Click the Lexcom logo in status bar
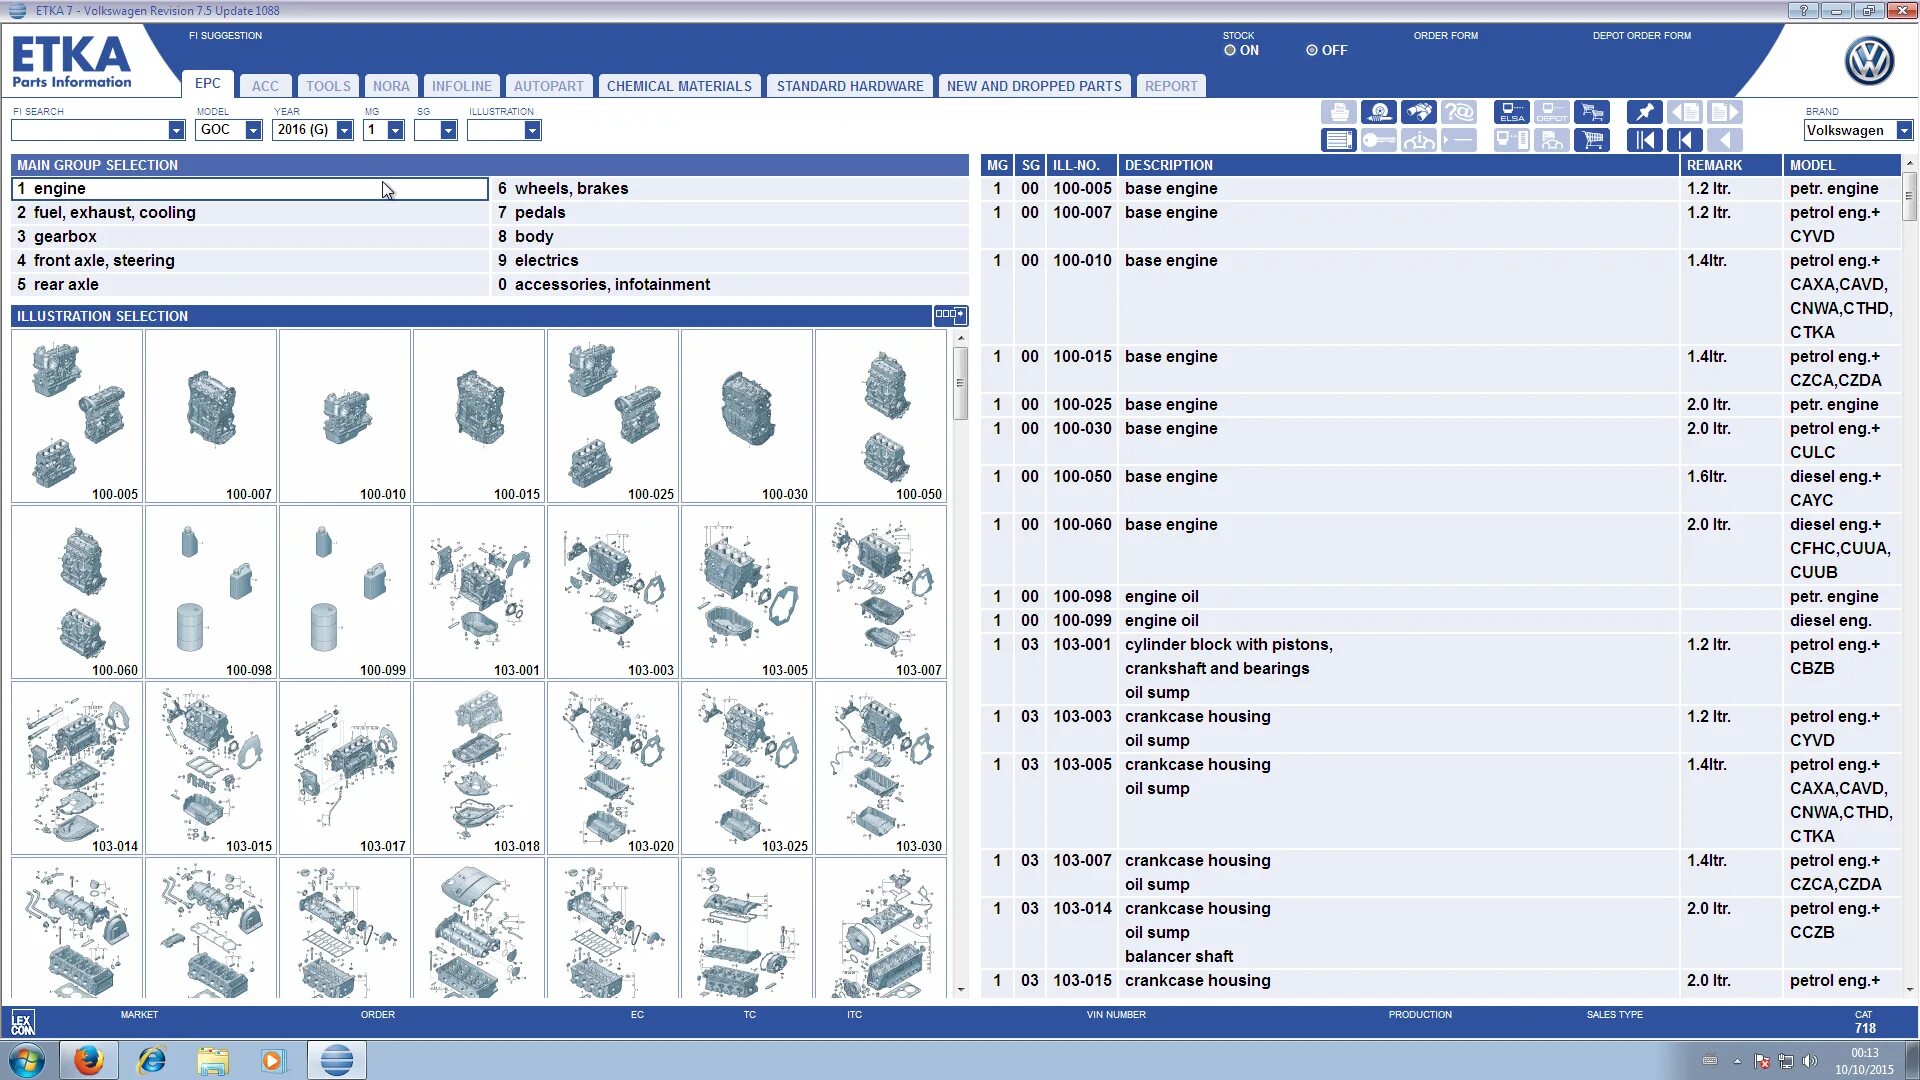The image size is (1920, 1080). coord(22,1022)
